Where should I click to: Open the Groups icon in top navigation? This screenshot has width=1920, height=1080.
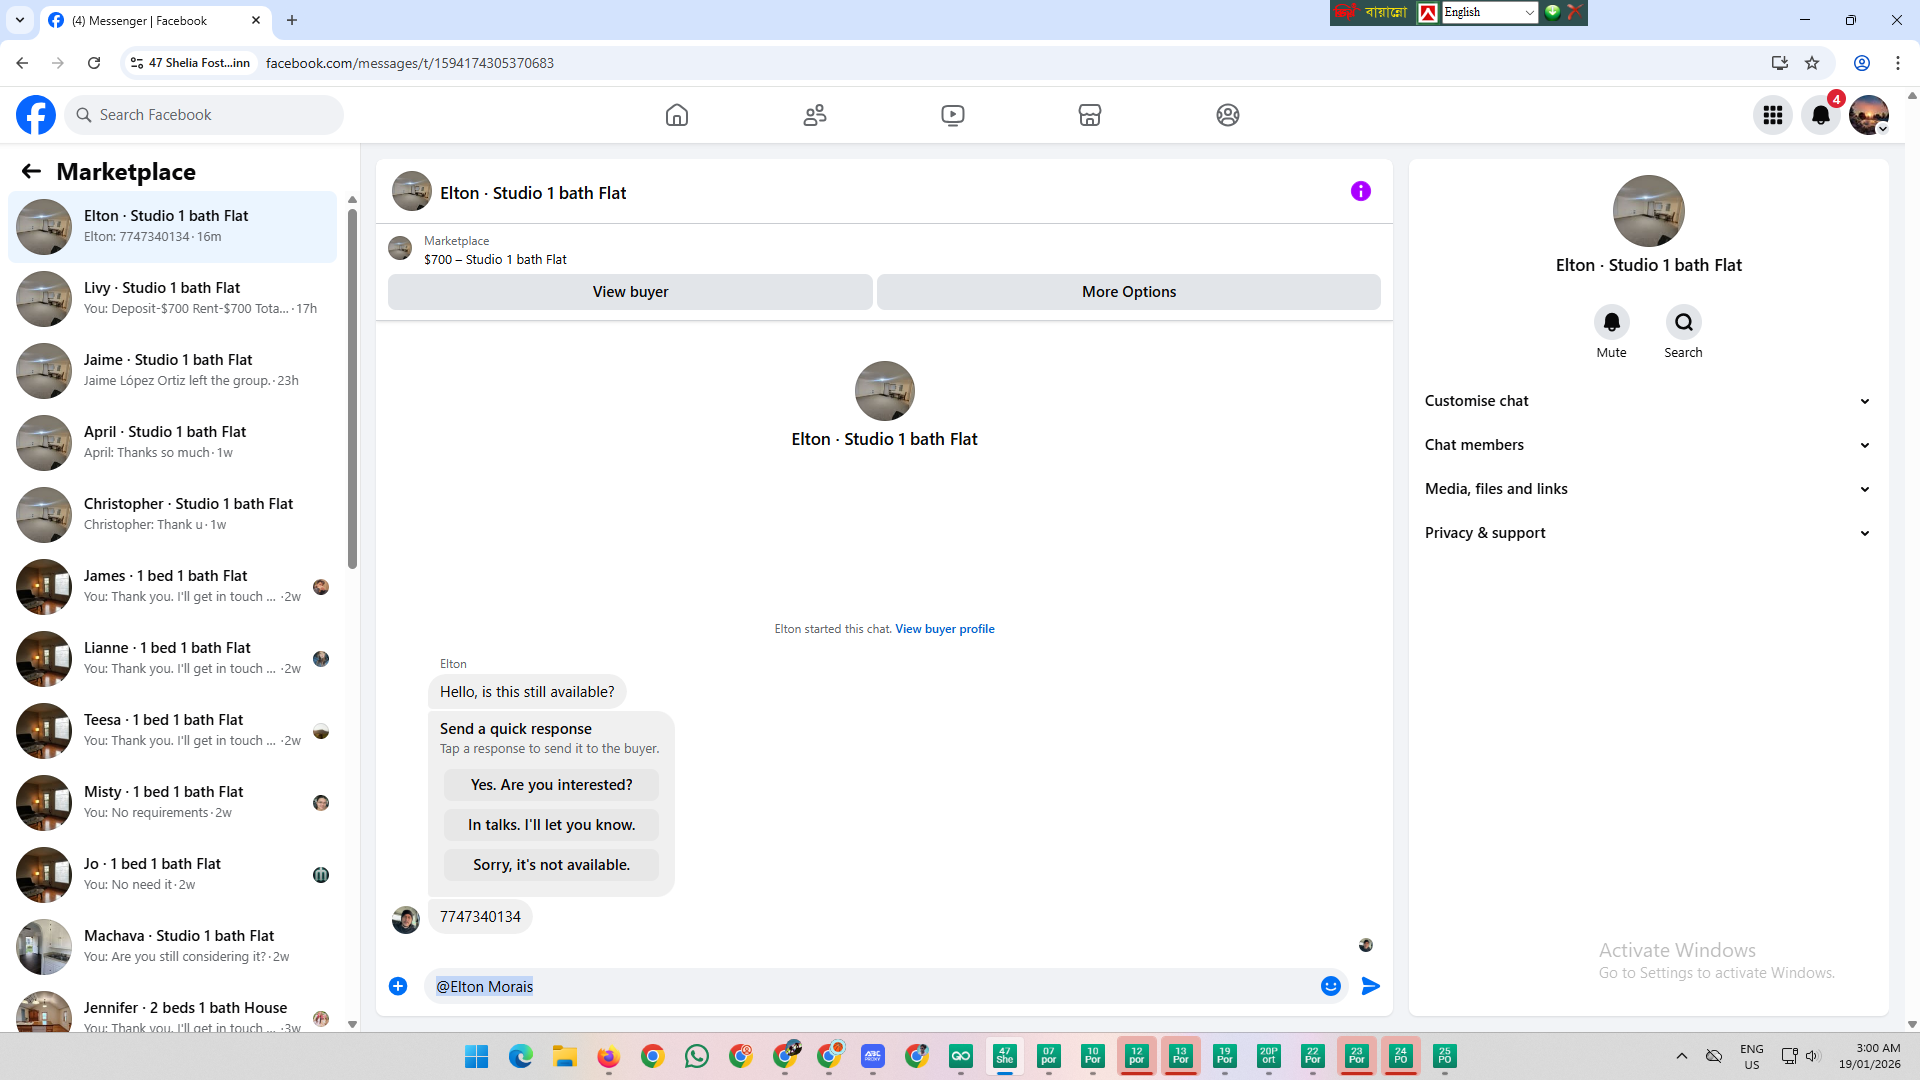[x=1228, y=115]
